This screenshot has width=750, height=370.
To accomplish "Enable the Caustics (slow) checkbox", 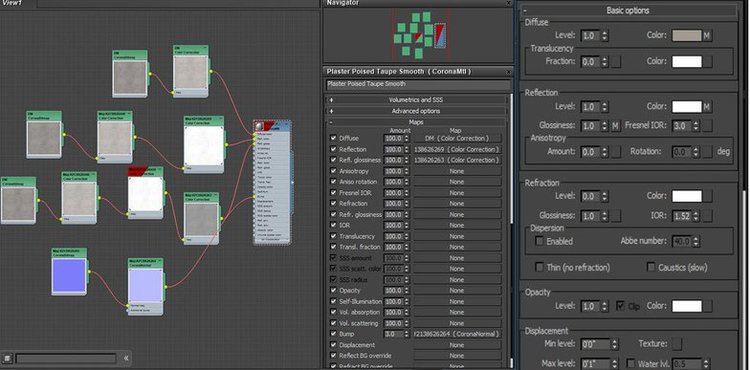I will 651,267.
